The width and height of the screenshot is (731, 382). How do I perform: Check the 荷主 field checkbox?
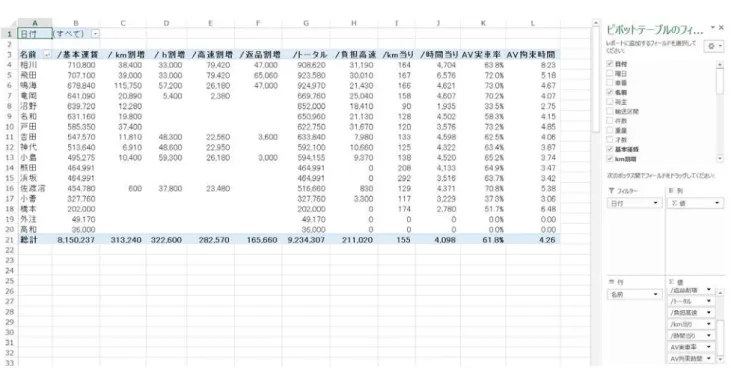tap(609, 102)
